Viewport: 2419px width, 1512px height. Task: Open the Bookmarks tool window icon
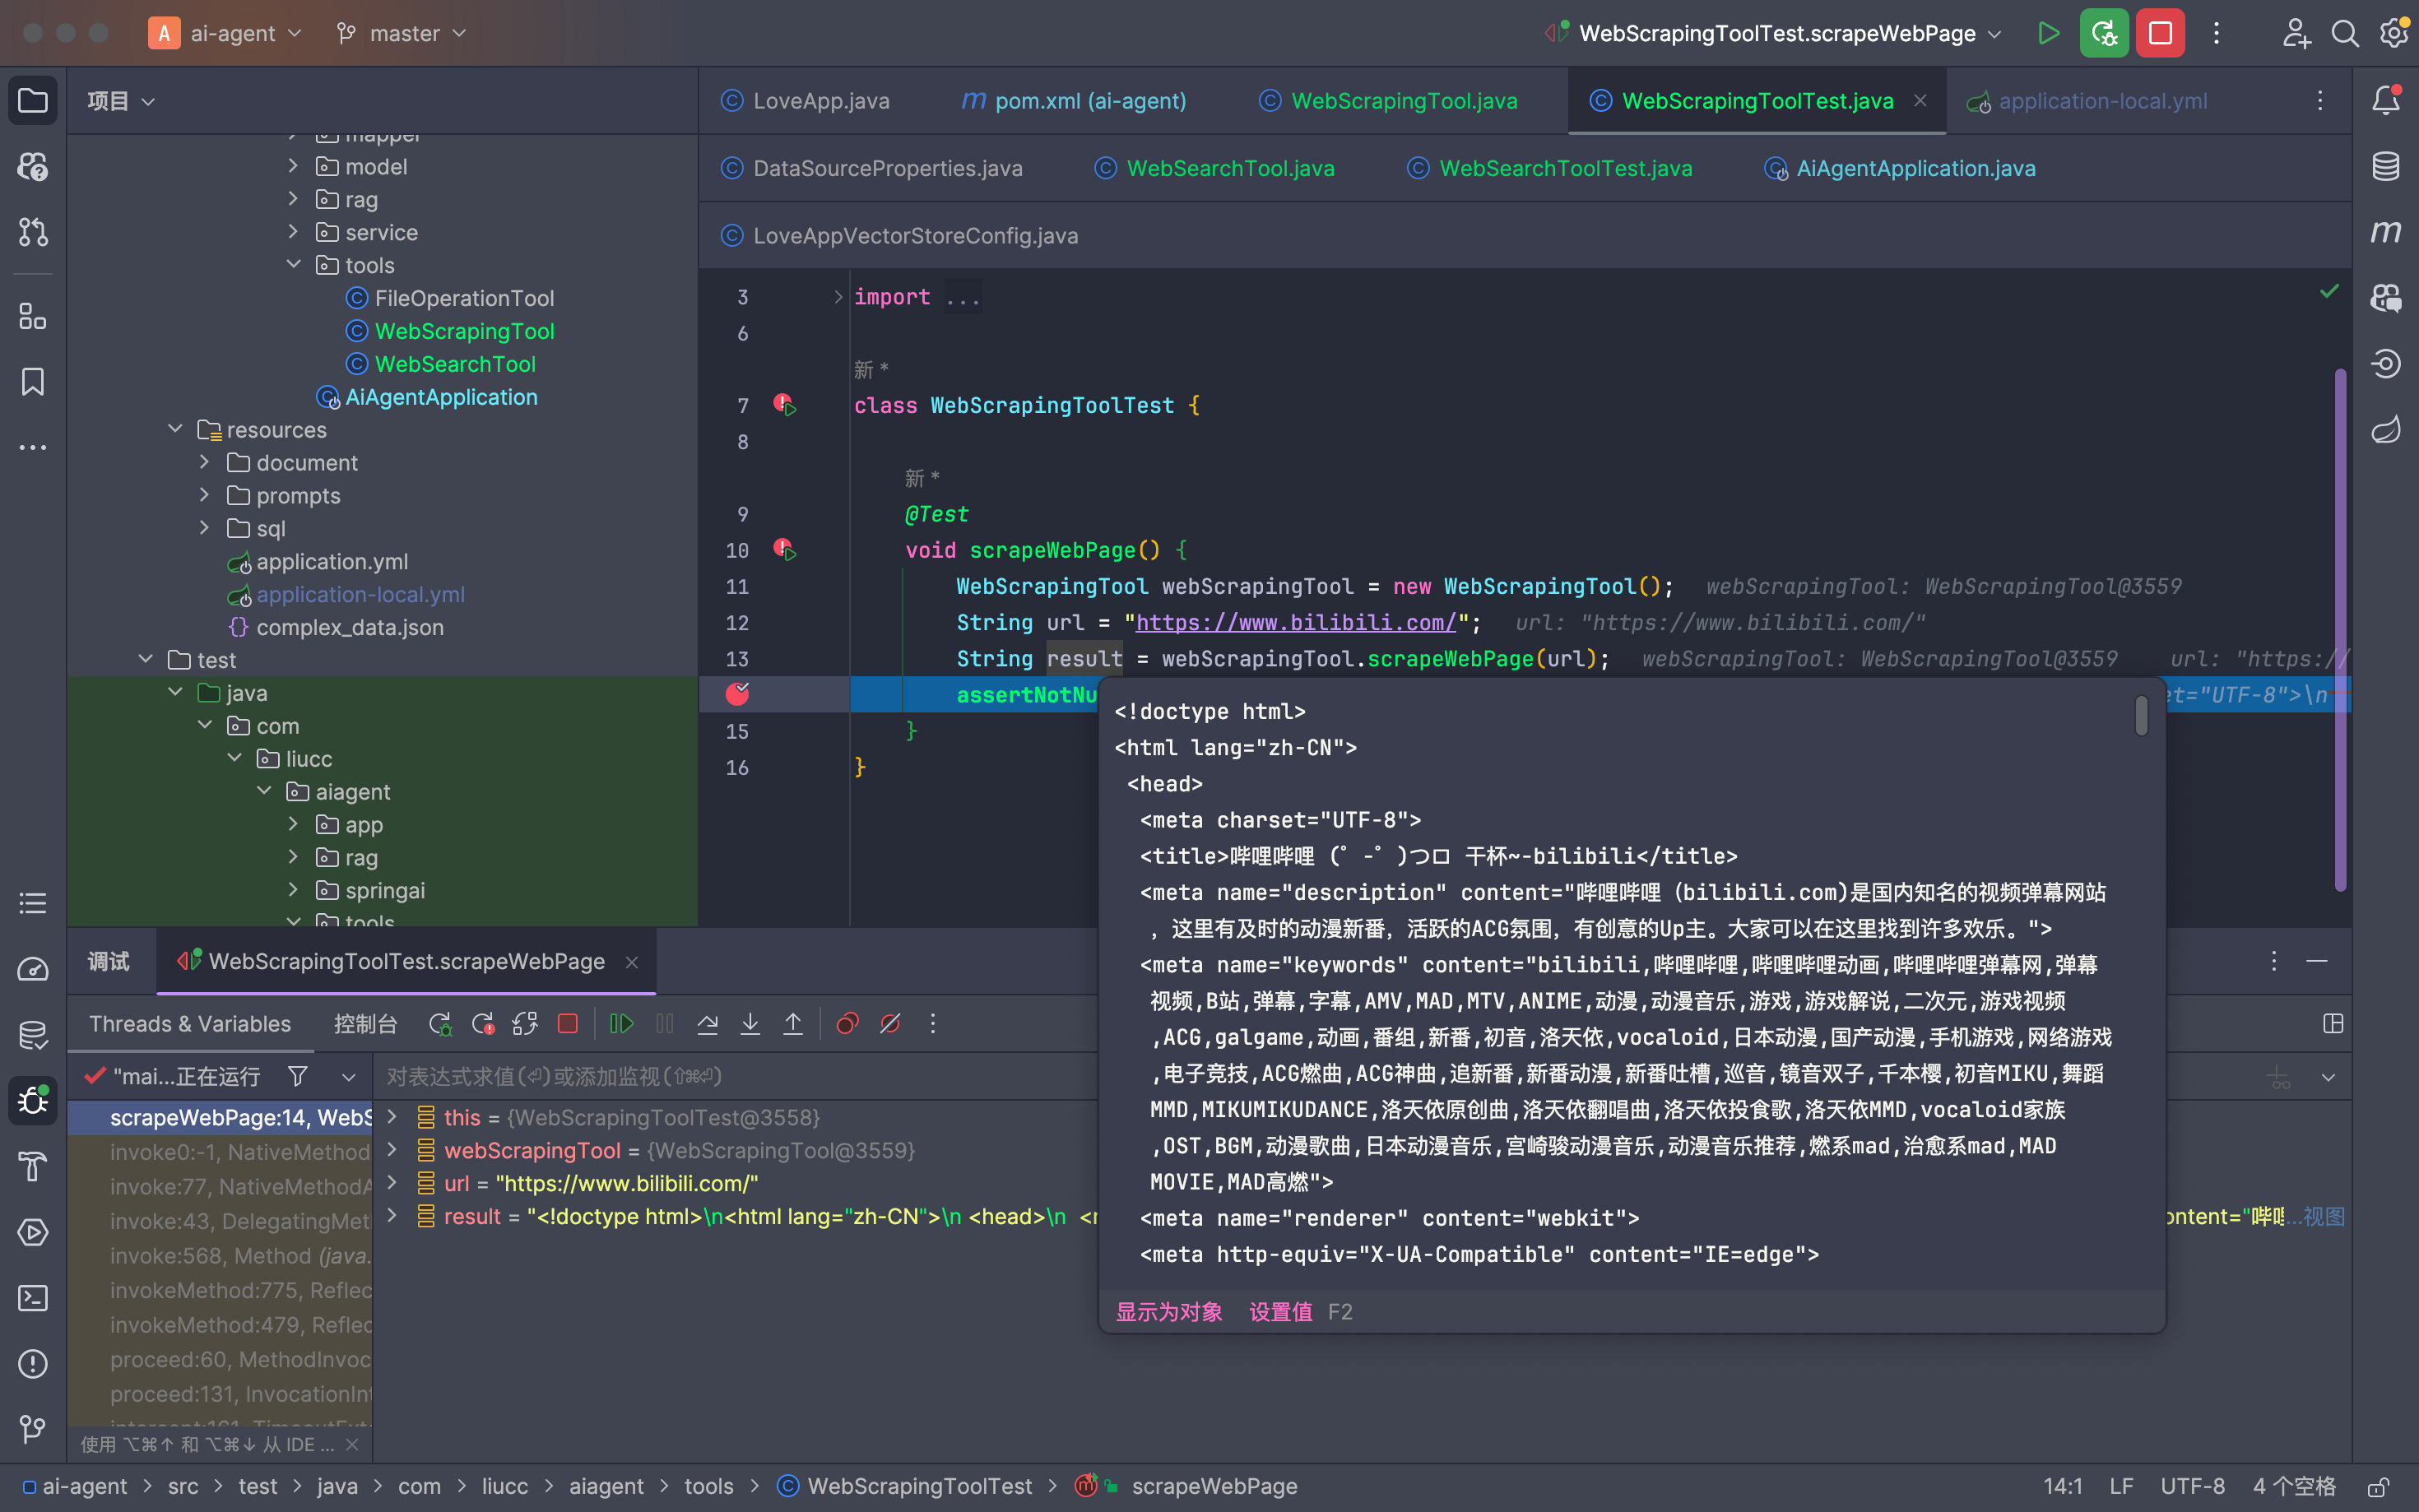[x=33, y=382]
